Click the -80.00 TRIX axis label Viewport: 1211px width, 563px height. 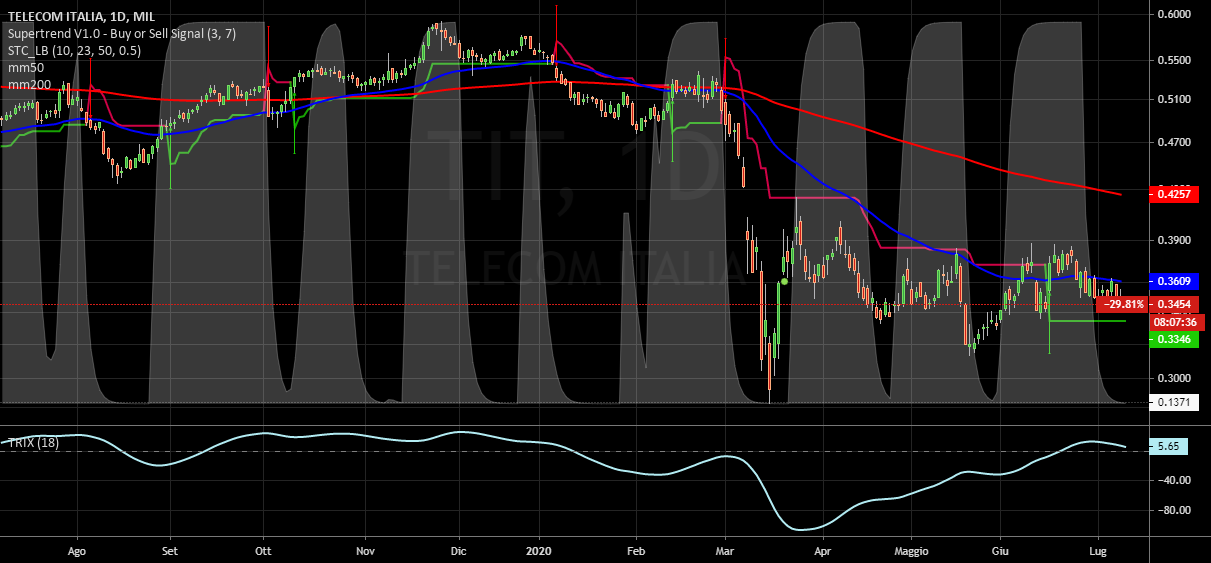(1172, 511)
